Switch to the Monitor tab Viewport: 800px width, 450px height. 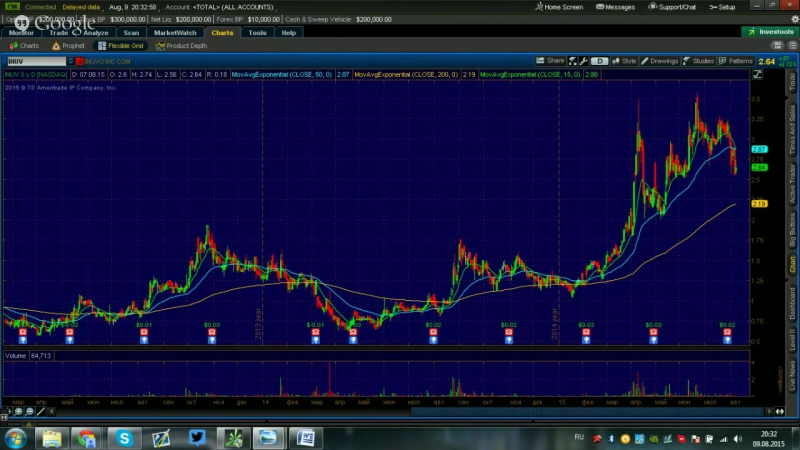pos(21,33)
